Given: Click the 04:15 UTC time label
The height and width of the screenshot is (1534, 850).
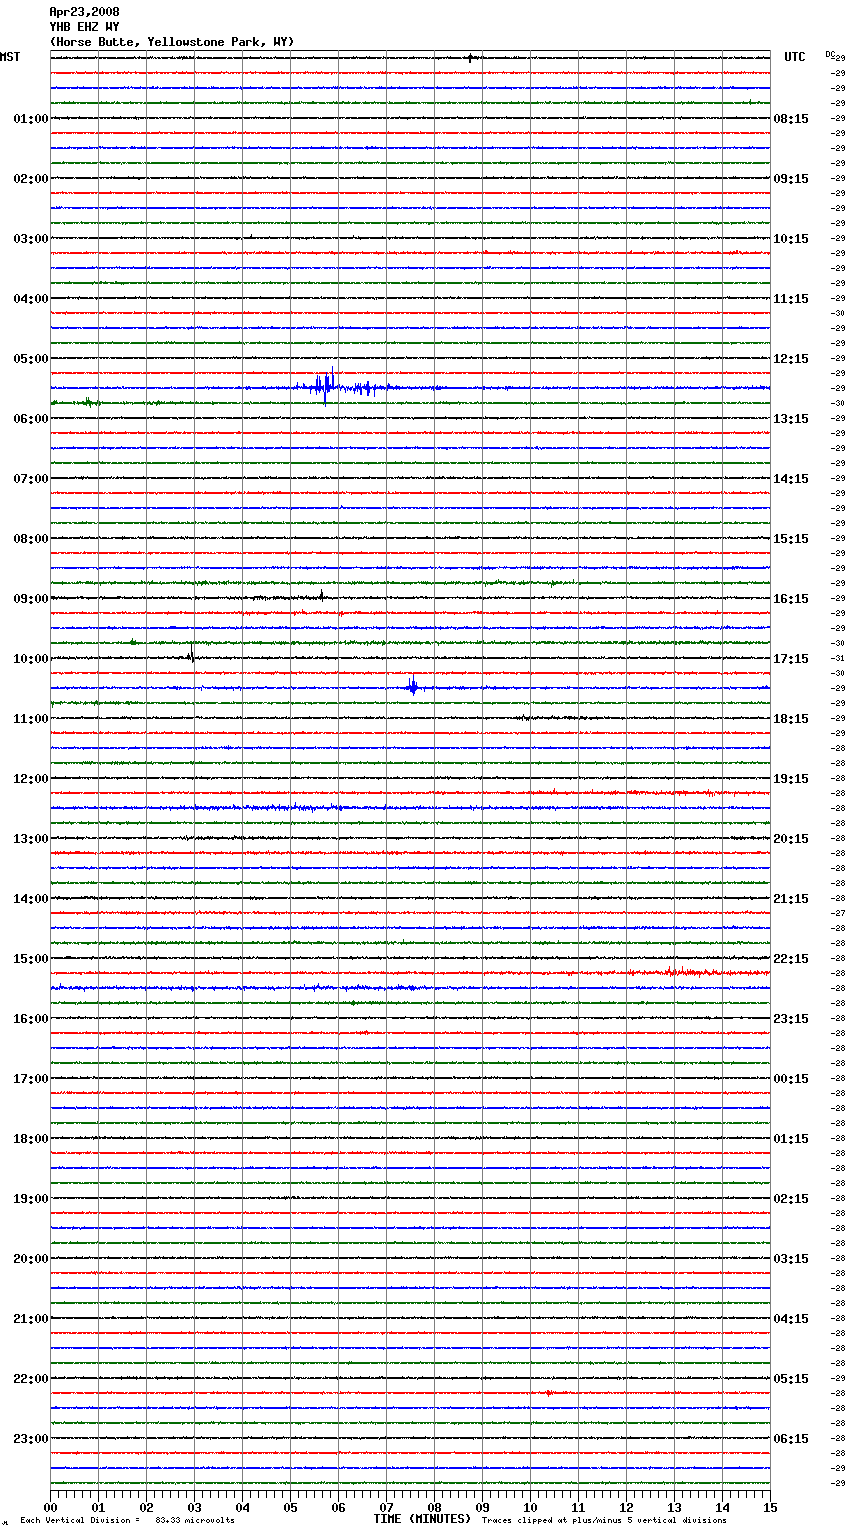Looking at the screenshot, I should (791, 1319).
